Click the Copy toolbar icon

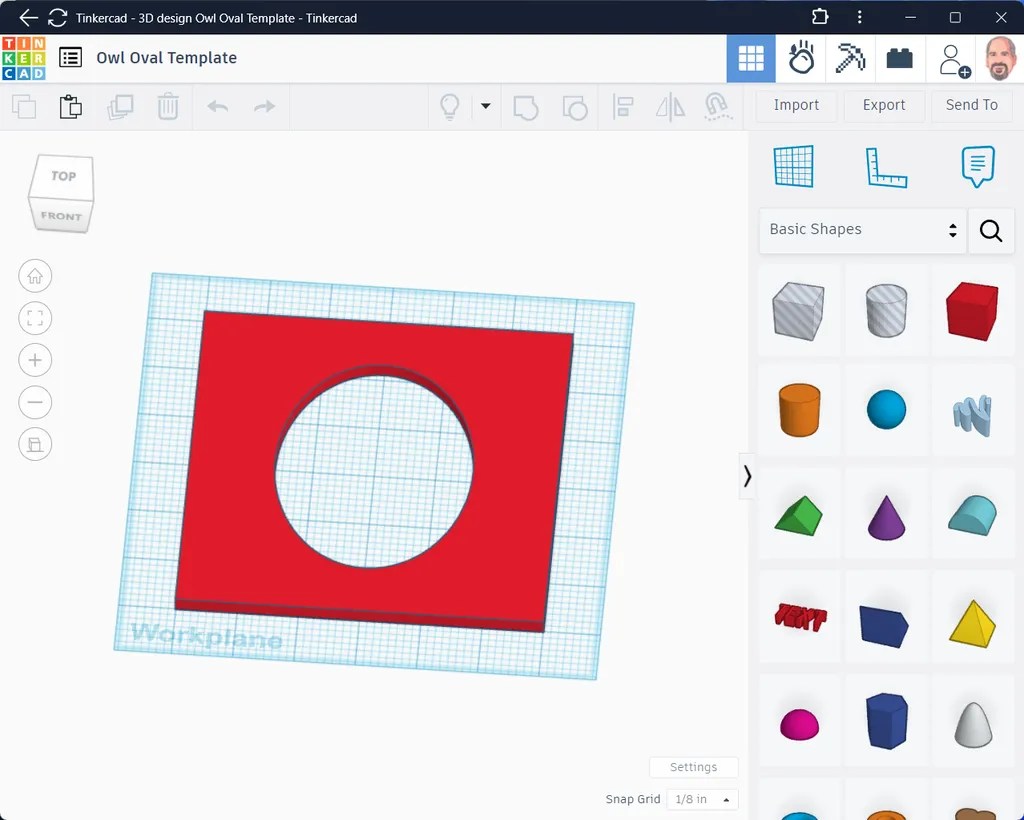pyautogui.click(x=24, y=106)
